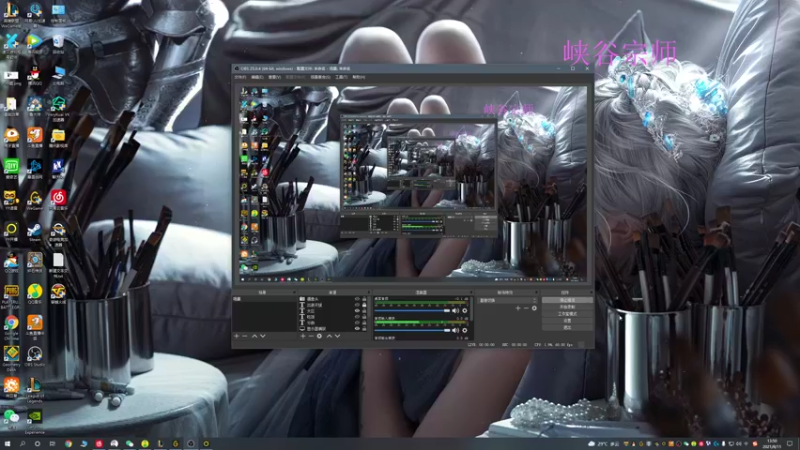Open taskbar search magnifier

tap(22, 444)
